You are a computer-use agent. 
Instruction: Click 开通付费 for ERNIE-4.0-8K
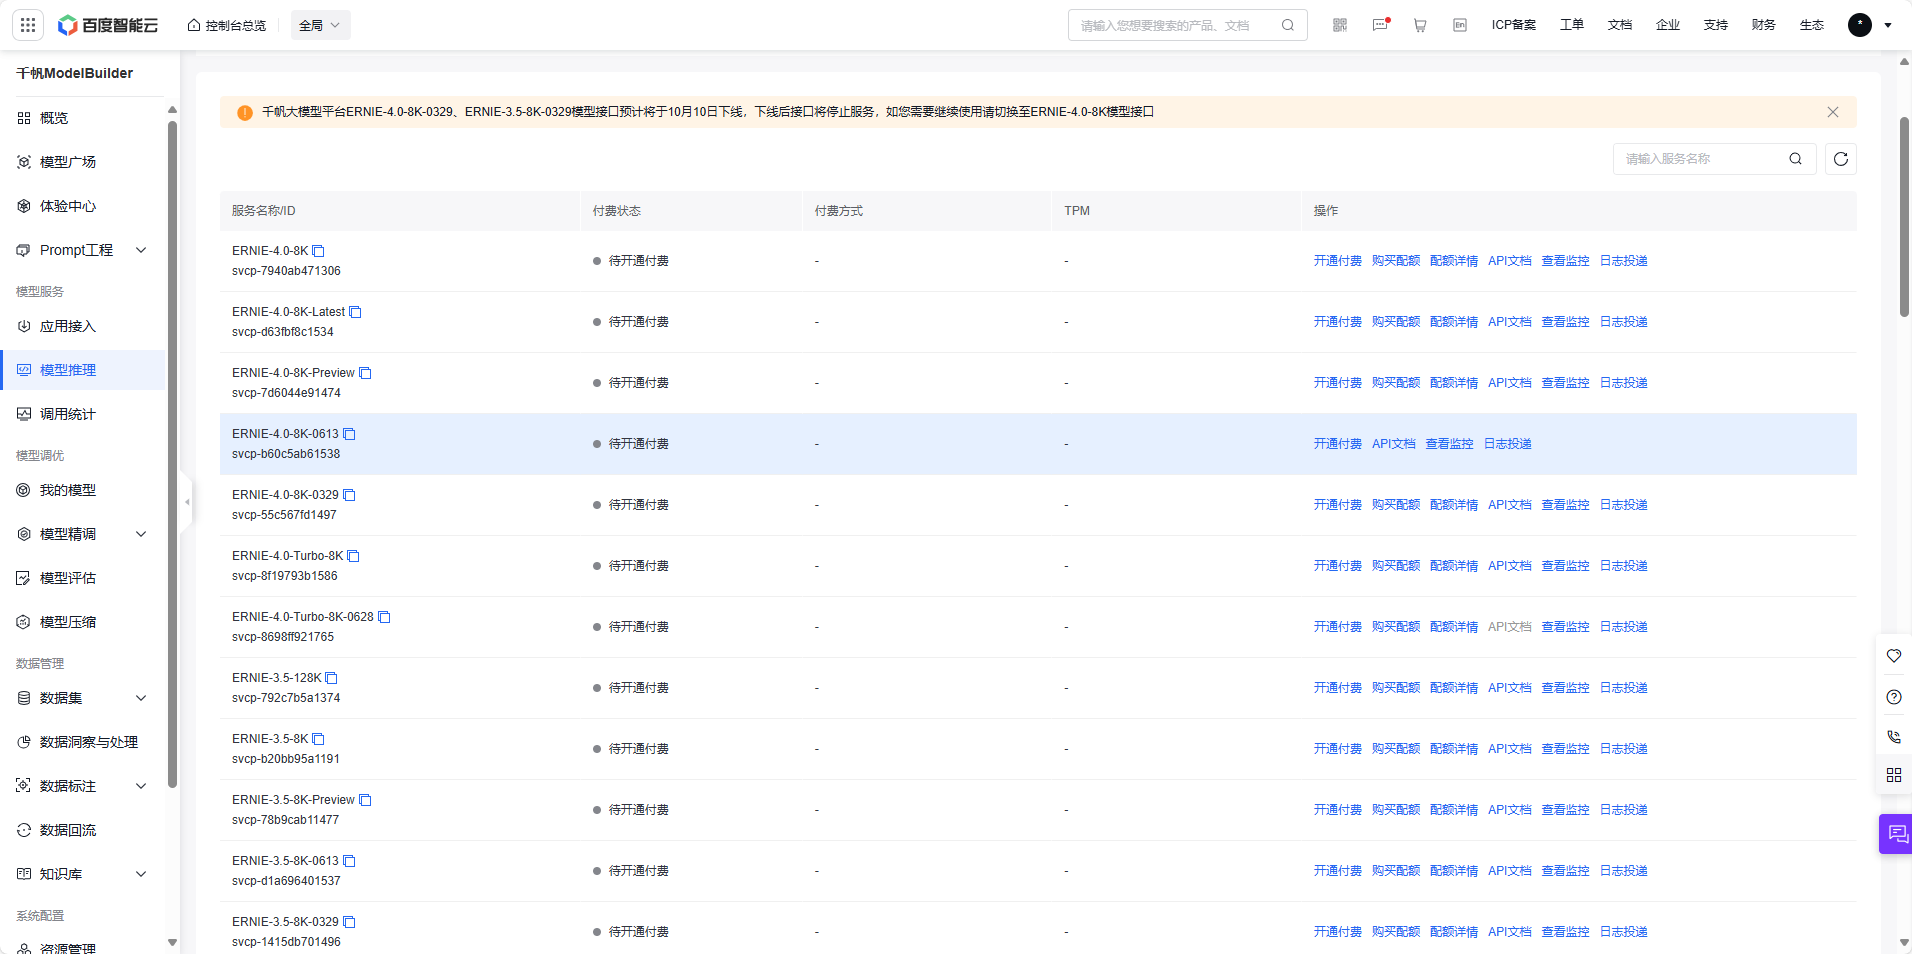click(1337, 261)
